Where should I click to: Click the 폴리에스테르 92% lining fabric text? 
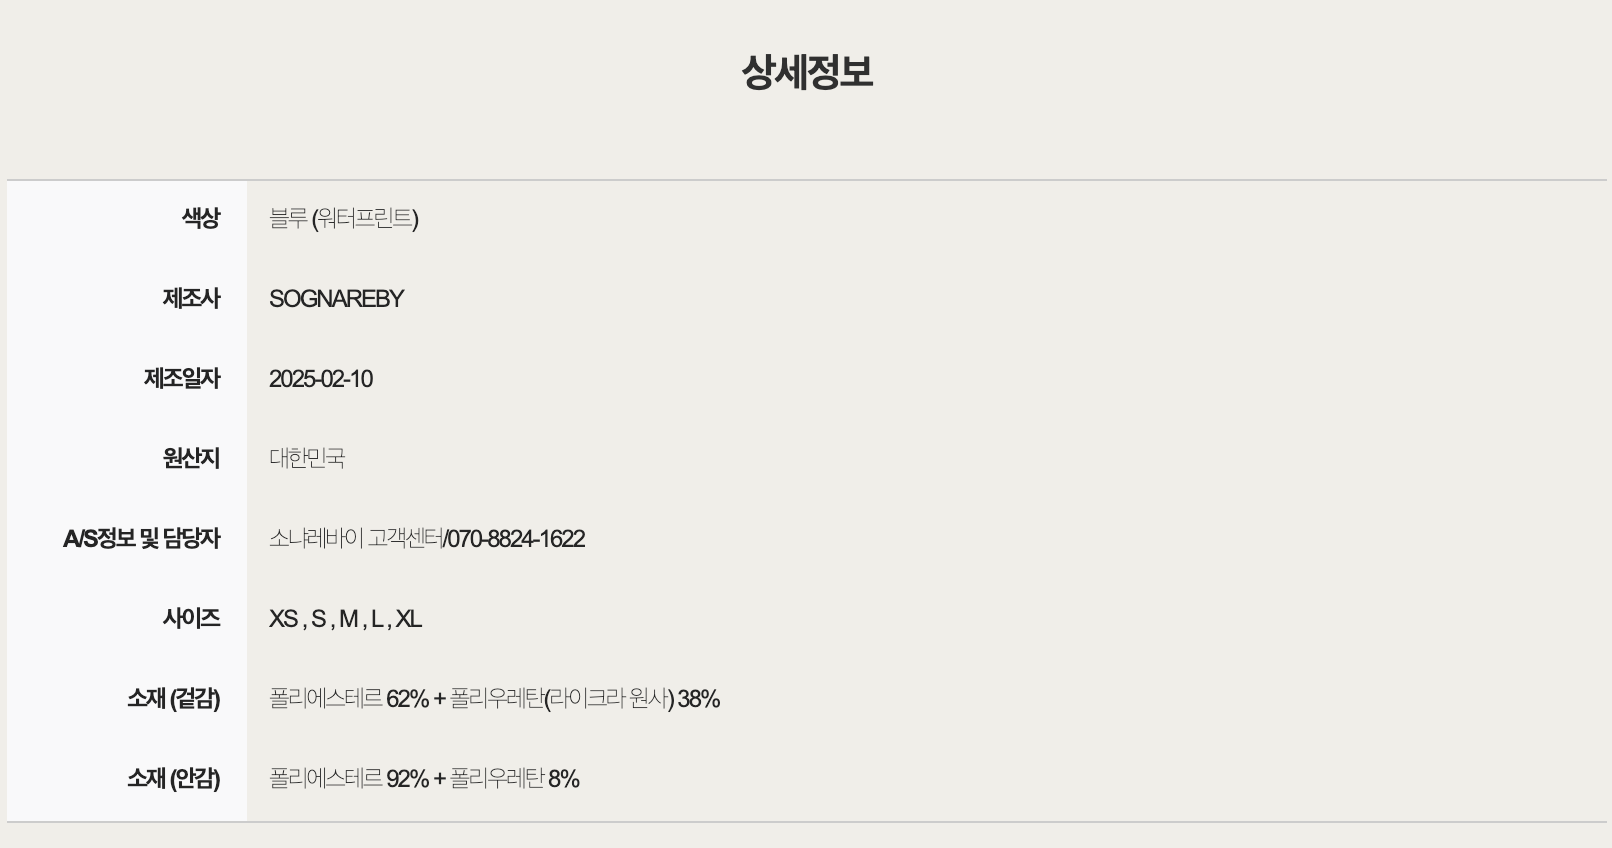[349, 778]
